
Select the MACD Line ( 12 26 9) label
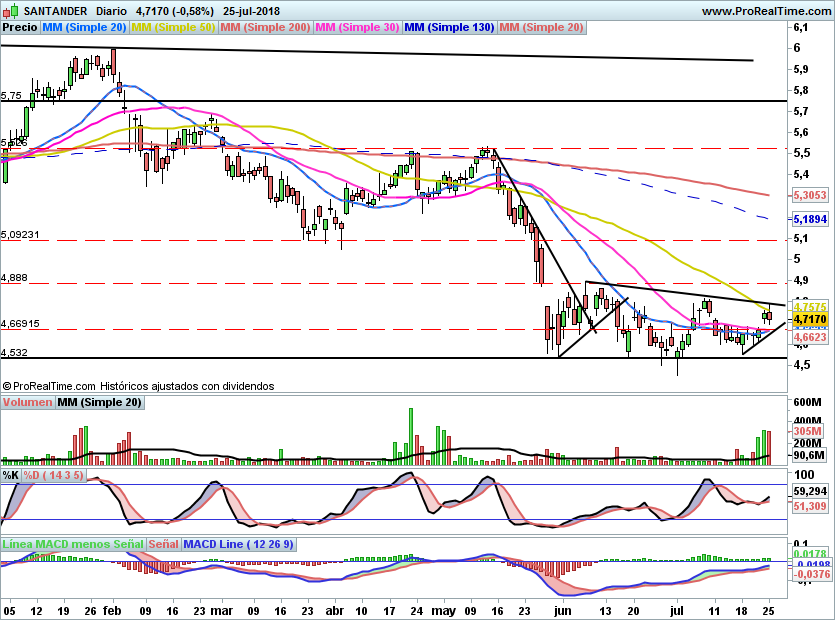238,544
